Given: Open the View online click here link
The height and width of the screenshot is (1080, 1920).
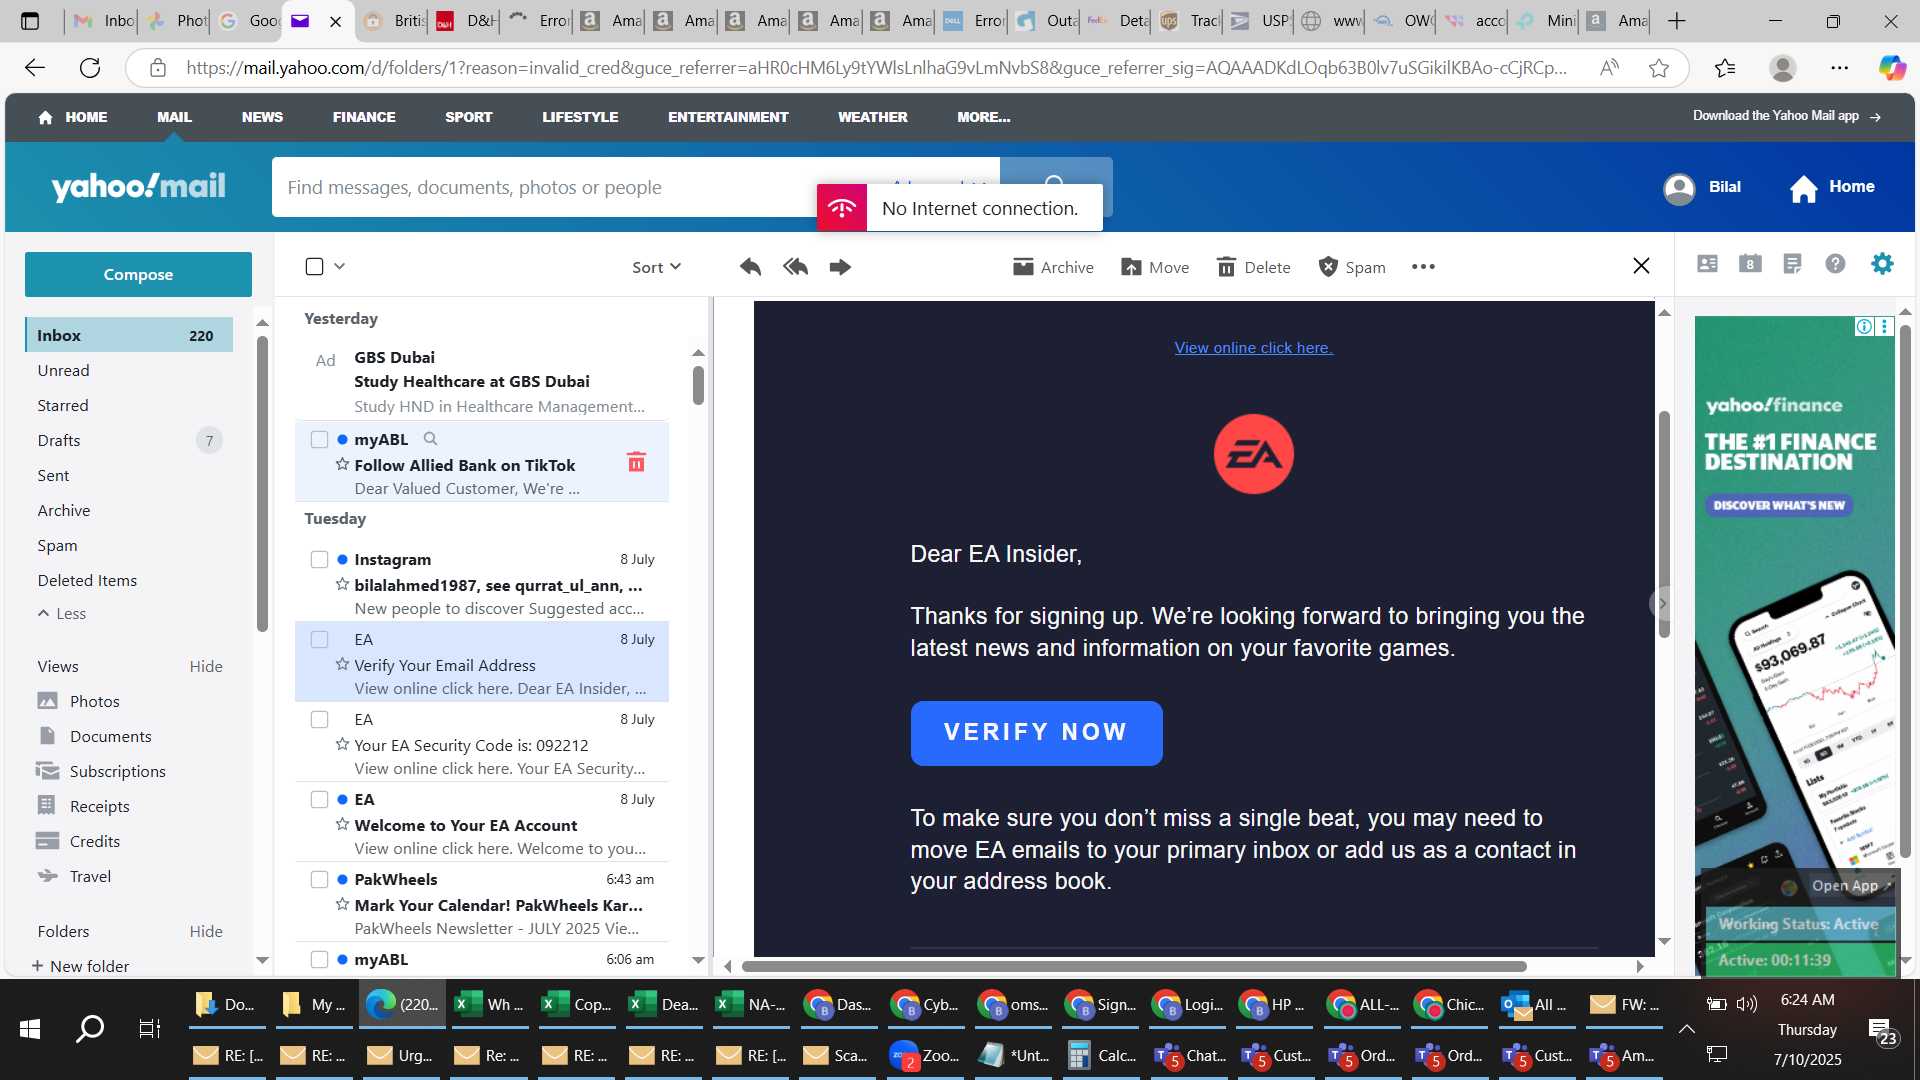Looking at the screenshot, I should click(1253, 348).
